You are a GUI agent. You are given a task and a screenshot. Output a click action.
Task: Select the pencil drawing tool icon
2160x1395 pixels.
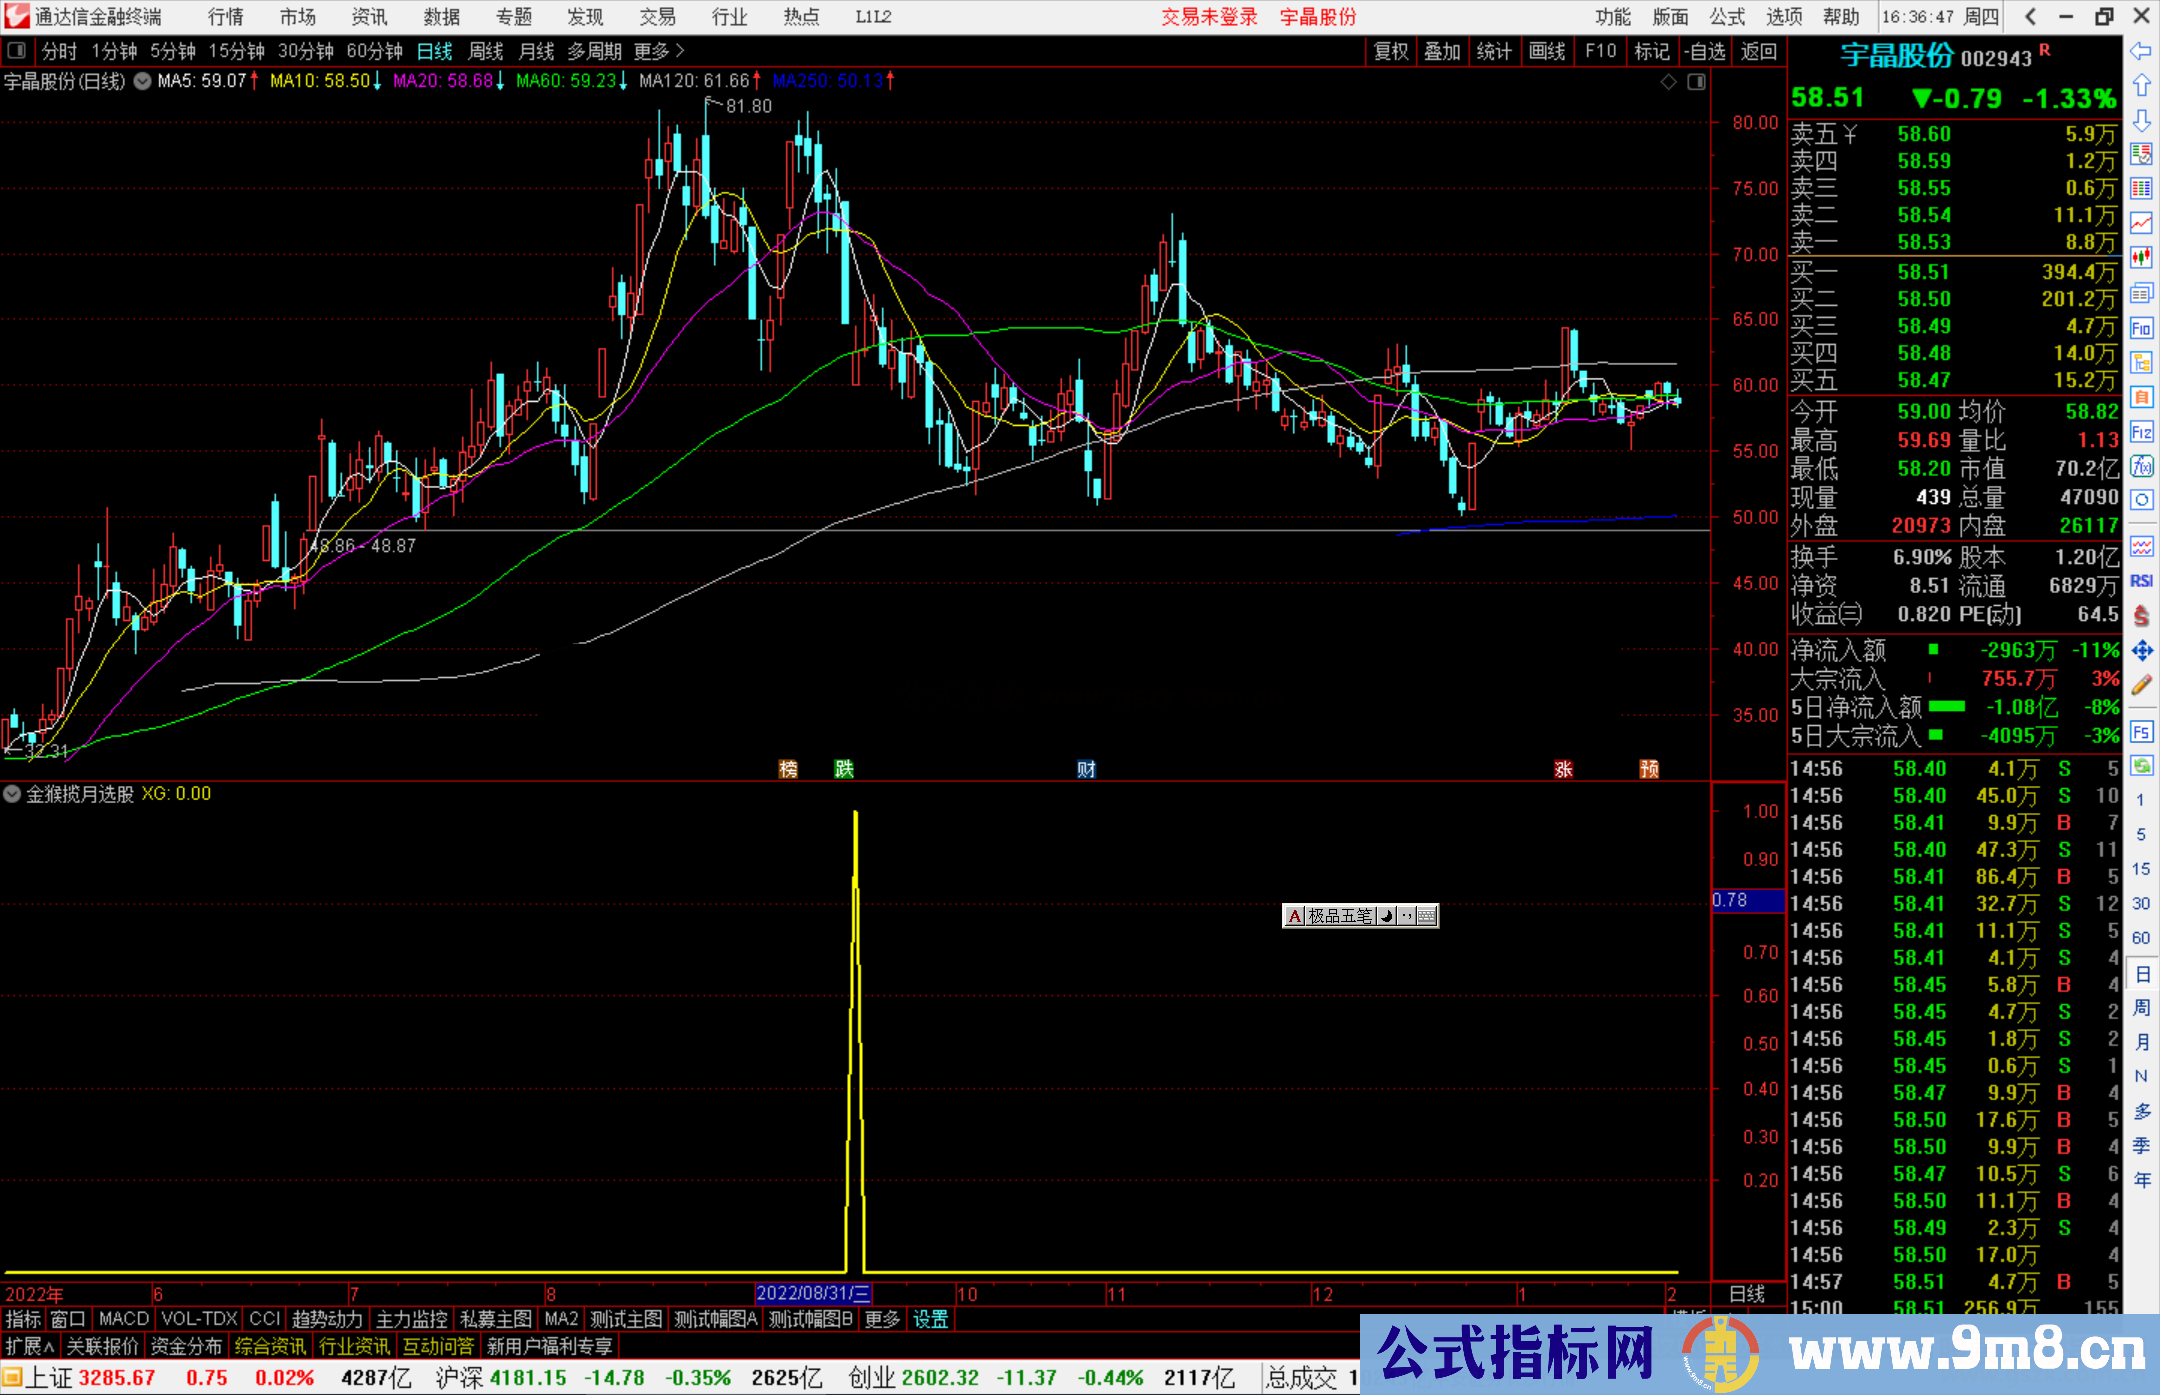2141,685
